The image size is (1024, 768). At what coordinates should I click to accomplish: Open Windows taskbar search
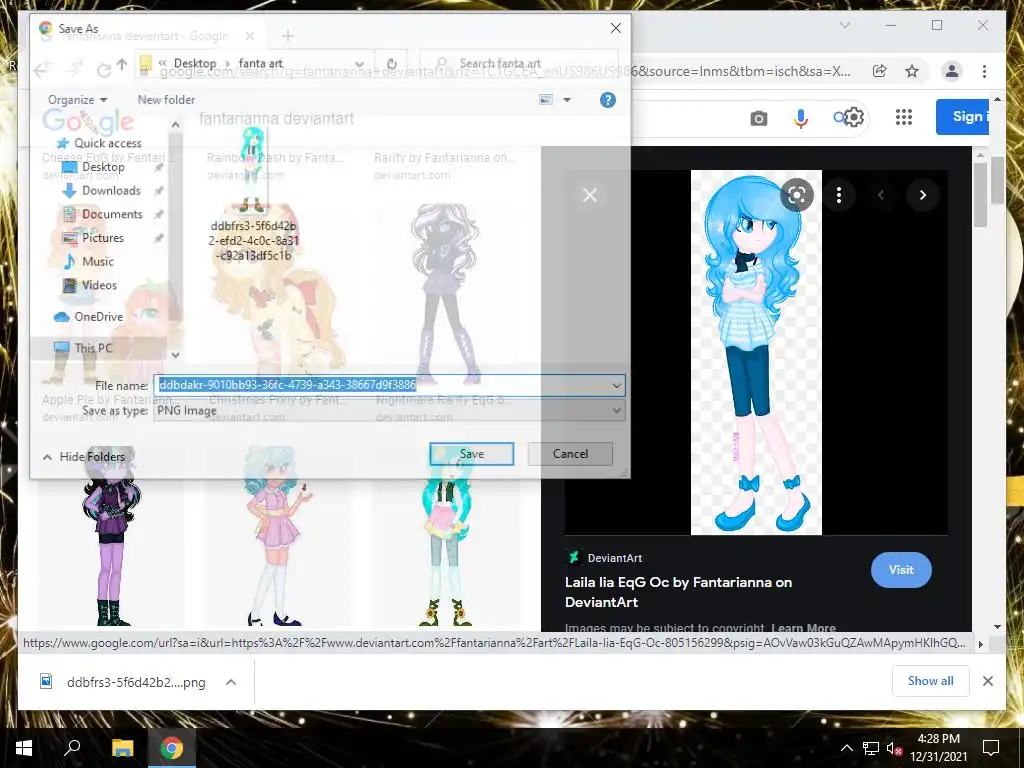coord(72,748)
